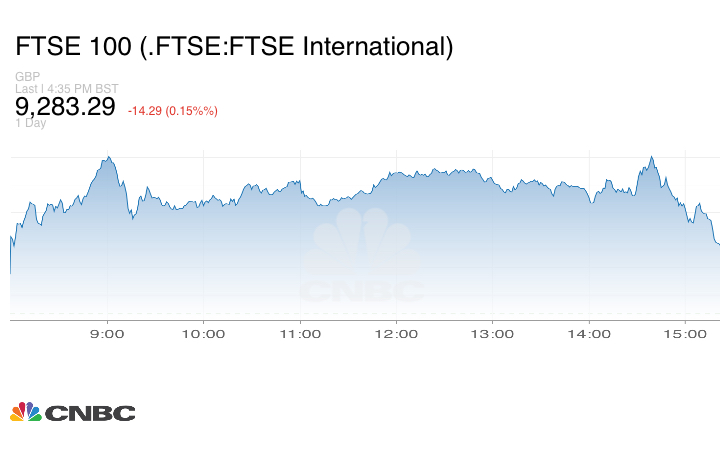Click the 12:00 time axis label

[396, 334]
